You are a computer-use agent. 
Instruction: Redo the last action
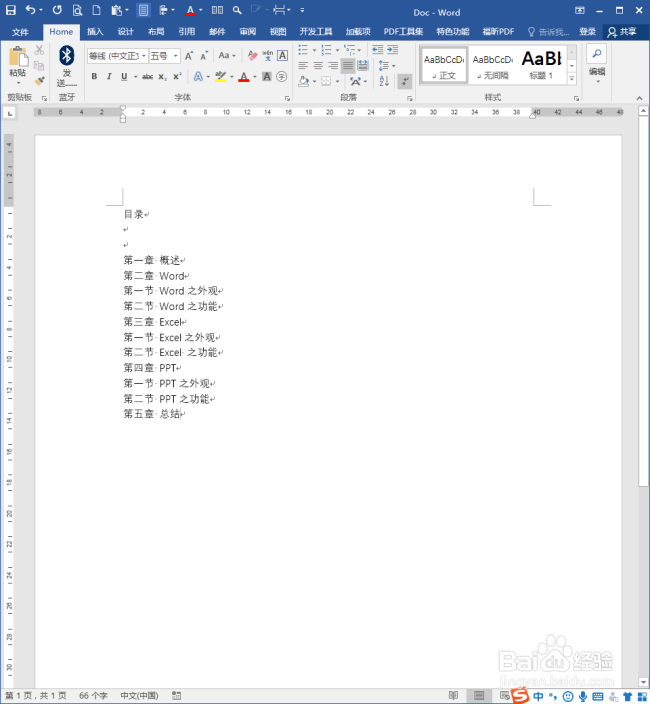[x=57, y=9]
